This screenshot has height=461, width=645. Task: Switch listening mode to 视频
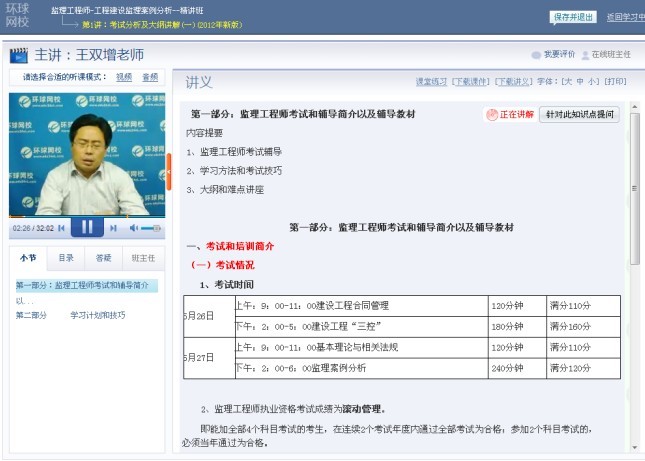(124, 77)
